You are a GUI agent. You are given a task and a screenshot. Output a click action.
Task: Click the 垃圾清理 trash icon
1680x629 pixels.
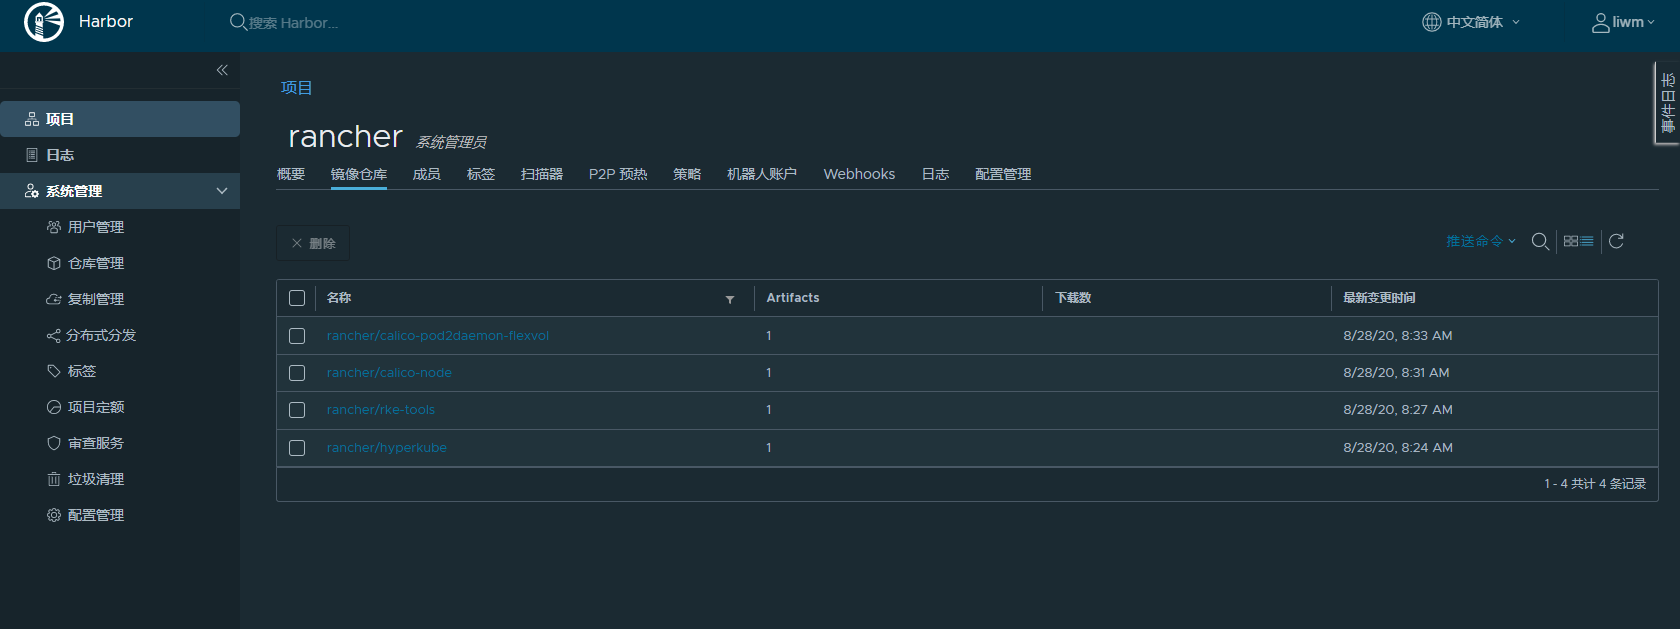pos(54,479)
